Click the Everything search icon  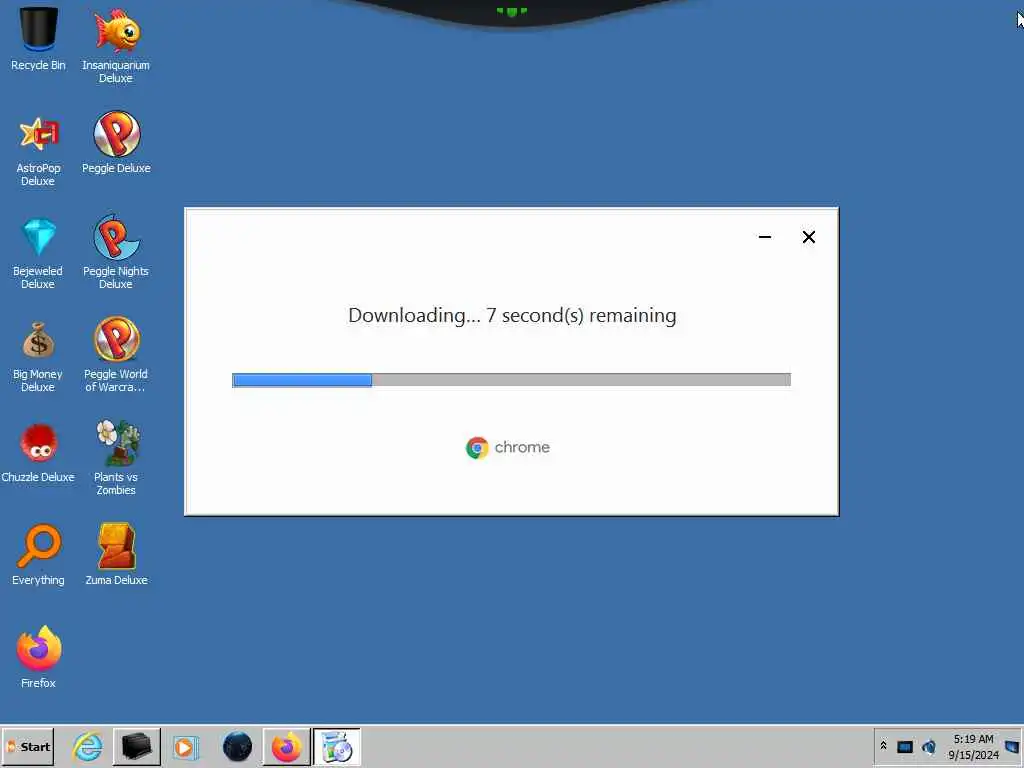[38, 554]
